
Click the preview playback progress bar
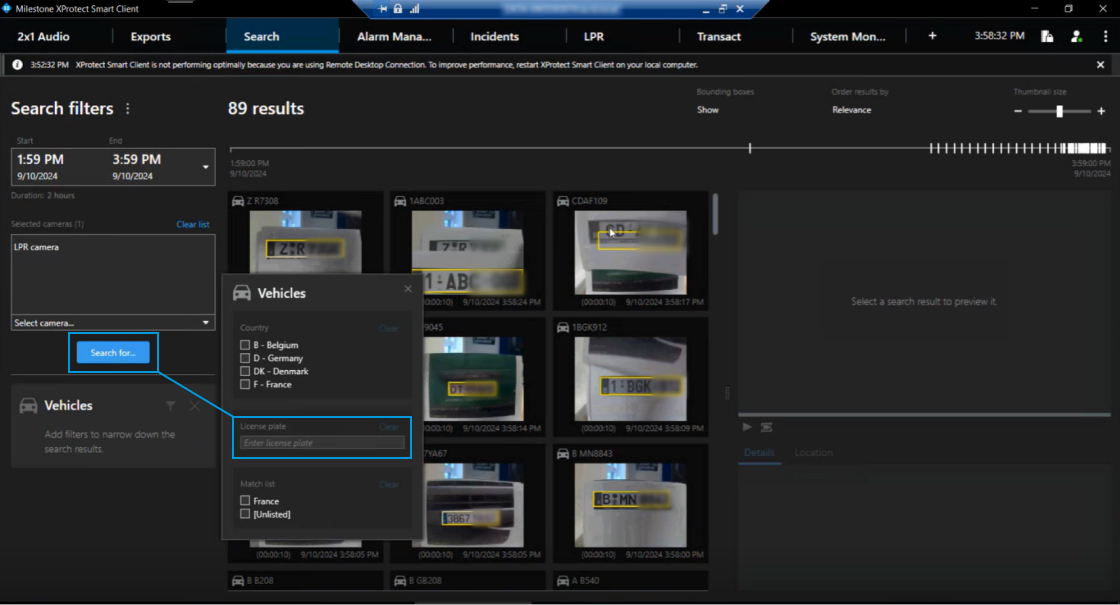[924, 414]
